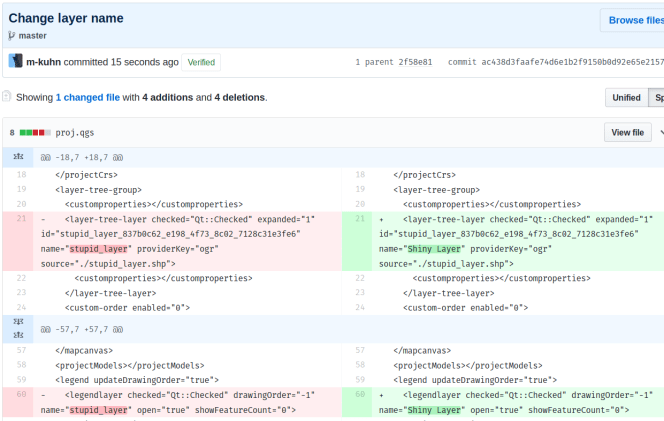
Task: Click the file icon beside Showing
Action: pos(6,97)
